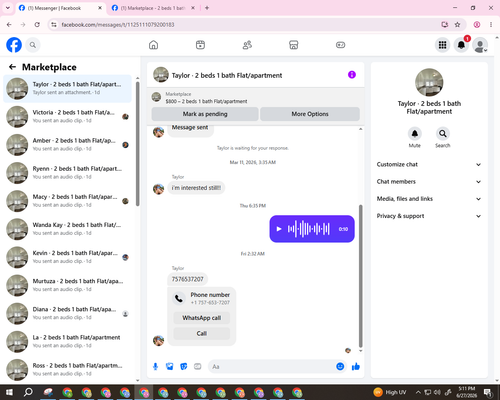500x400 pixels.
Task: Bookmark this page with star icon
Action: (457, 25)
